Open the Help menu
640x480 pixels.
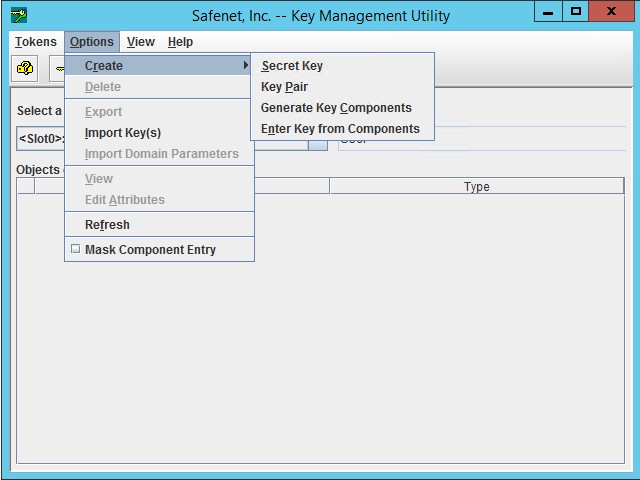[180, 42]
